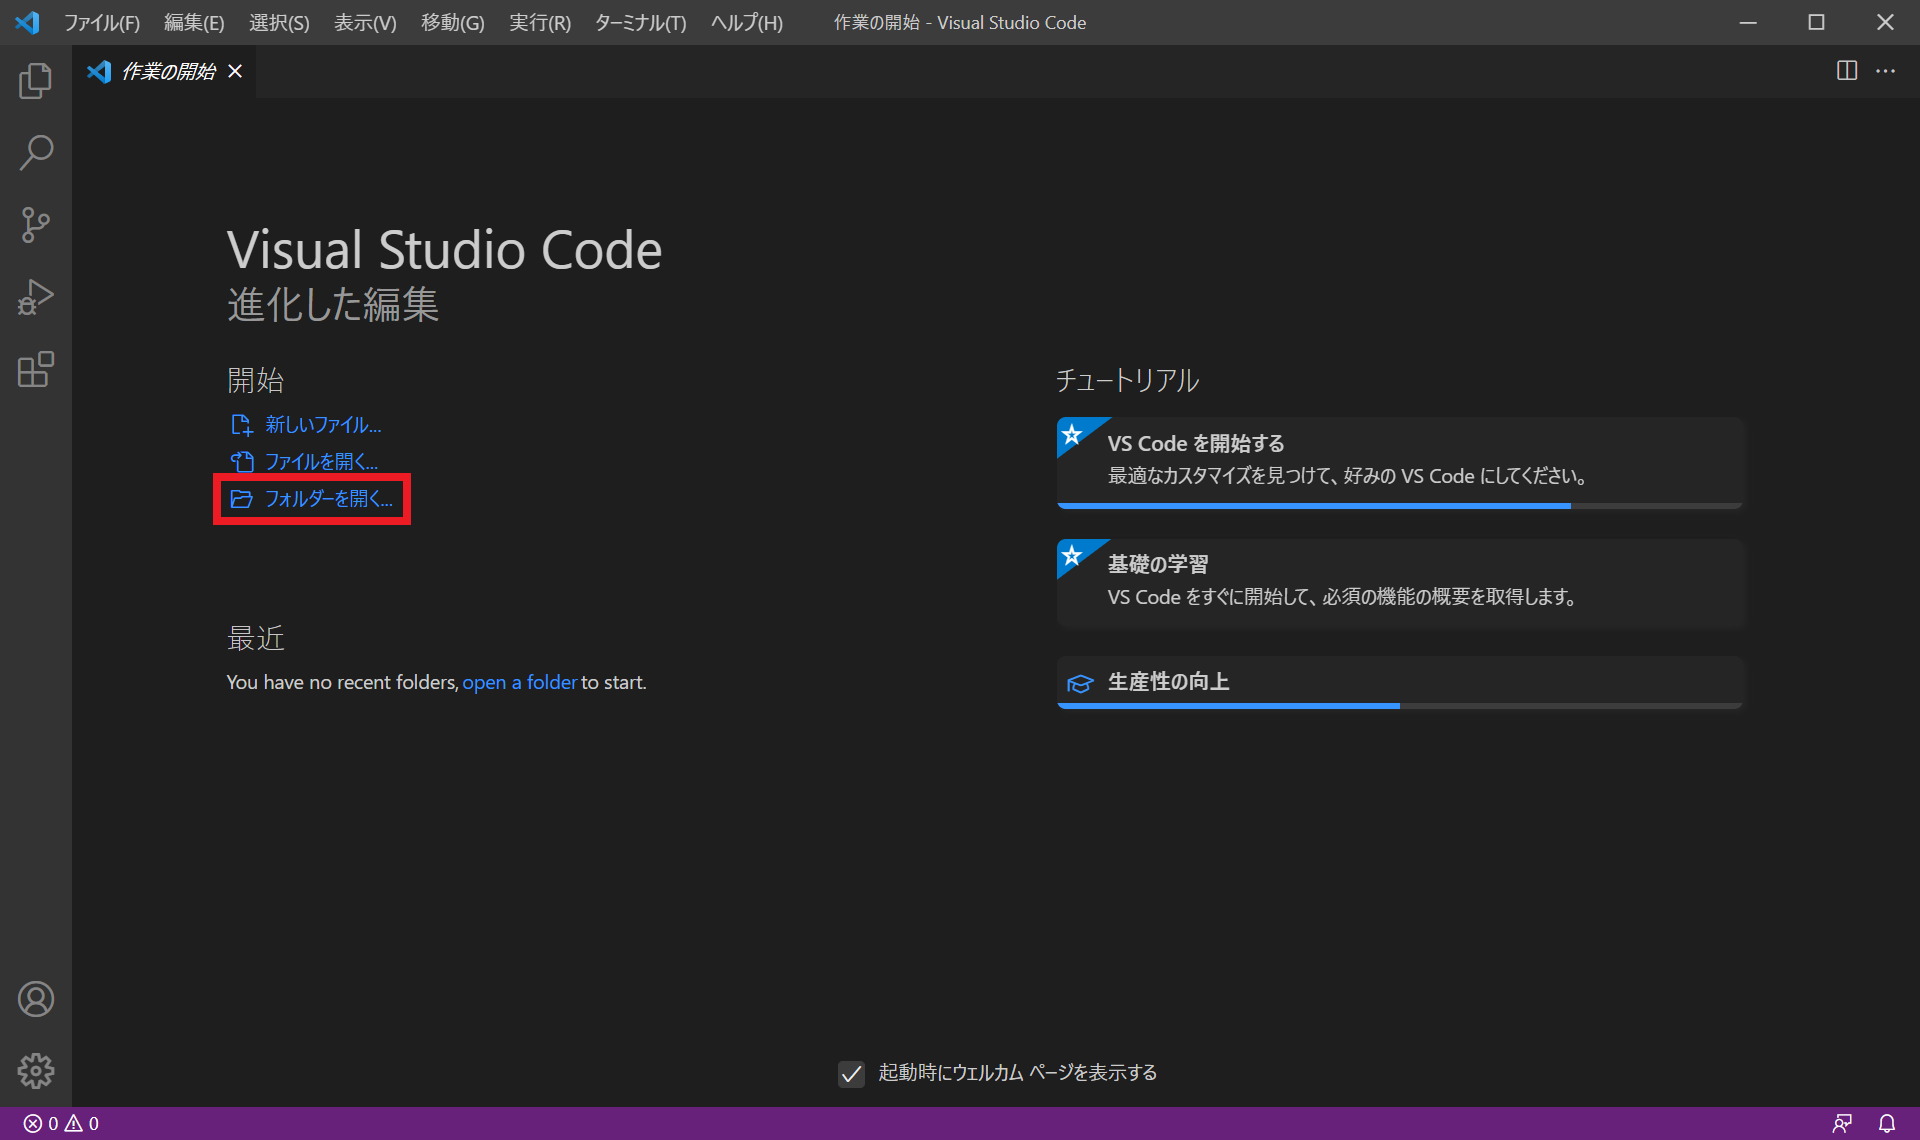1920x1140 pixels.
Task: Click split editor right icon
Action: [1846, 71]
